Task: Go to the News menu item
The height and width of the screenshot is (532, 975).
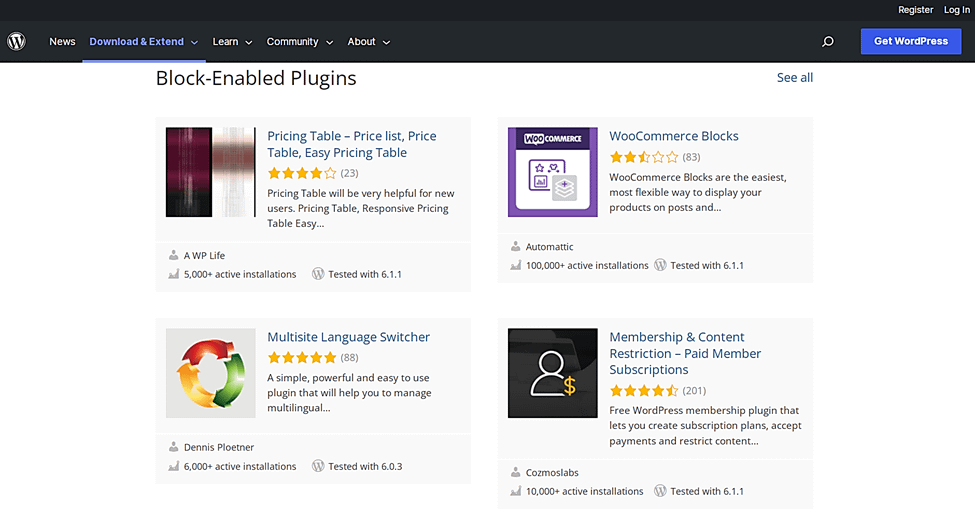Action: click(62, 42)
